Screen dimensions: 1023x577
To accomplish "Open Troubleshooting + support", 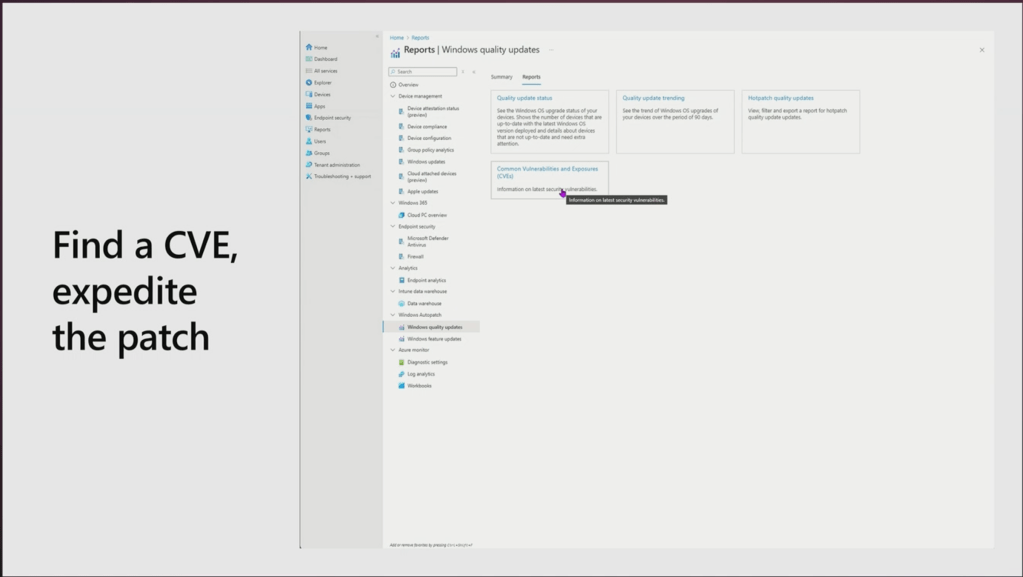I will [342, 176].
